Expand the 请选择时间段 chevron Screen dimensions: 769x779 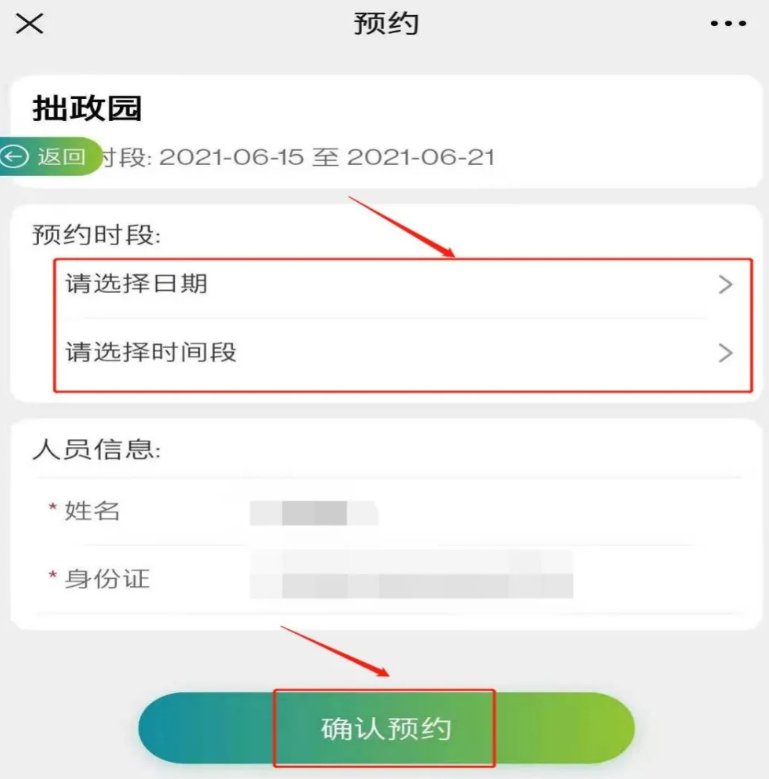(x=726, y=353)
